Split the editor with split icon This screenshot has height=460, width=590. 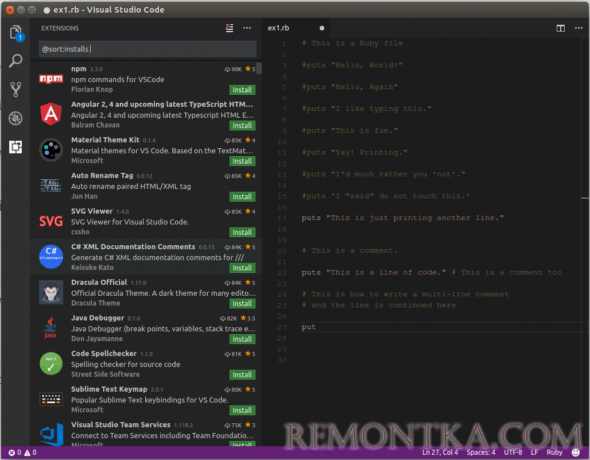(560, 28)
